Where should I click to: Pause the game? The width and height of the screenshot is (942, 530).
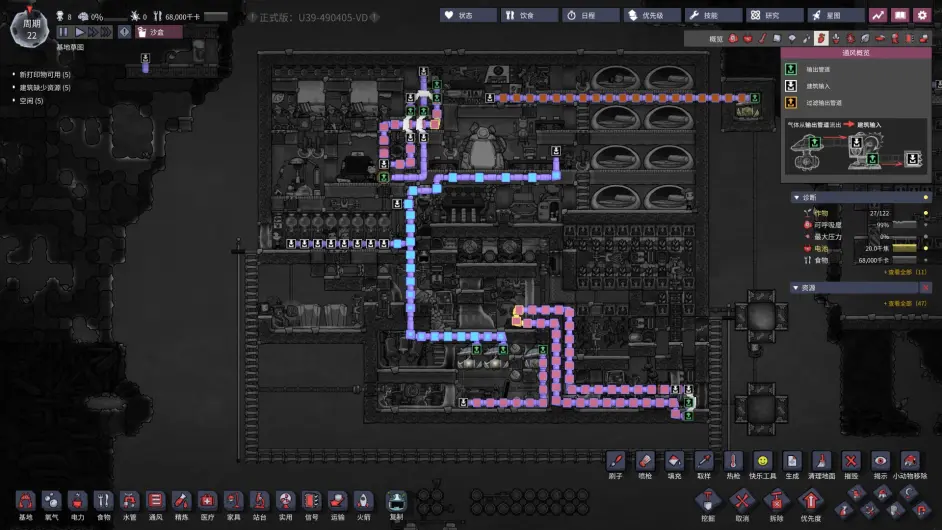coord(63,32)
